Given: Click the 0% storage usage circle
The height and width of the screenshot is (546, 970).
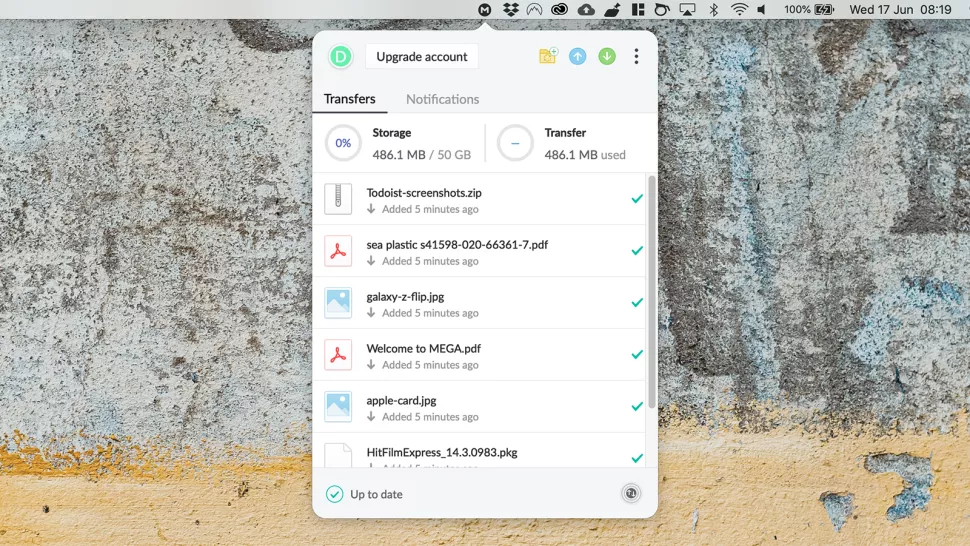Looking at the screenshot, I should (x=343, y=143).
